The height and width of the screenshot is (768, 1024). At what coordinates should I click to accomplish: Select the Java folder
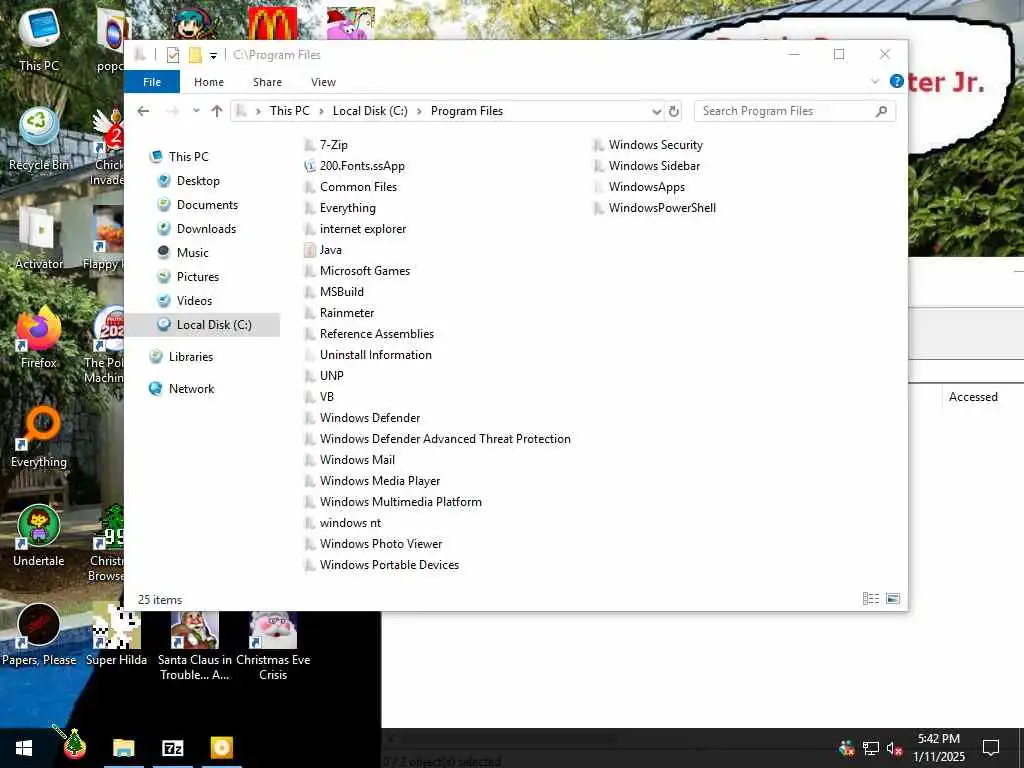click(x=330, y=249)
